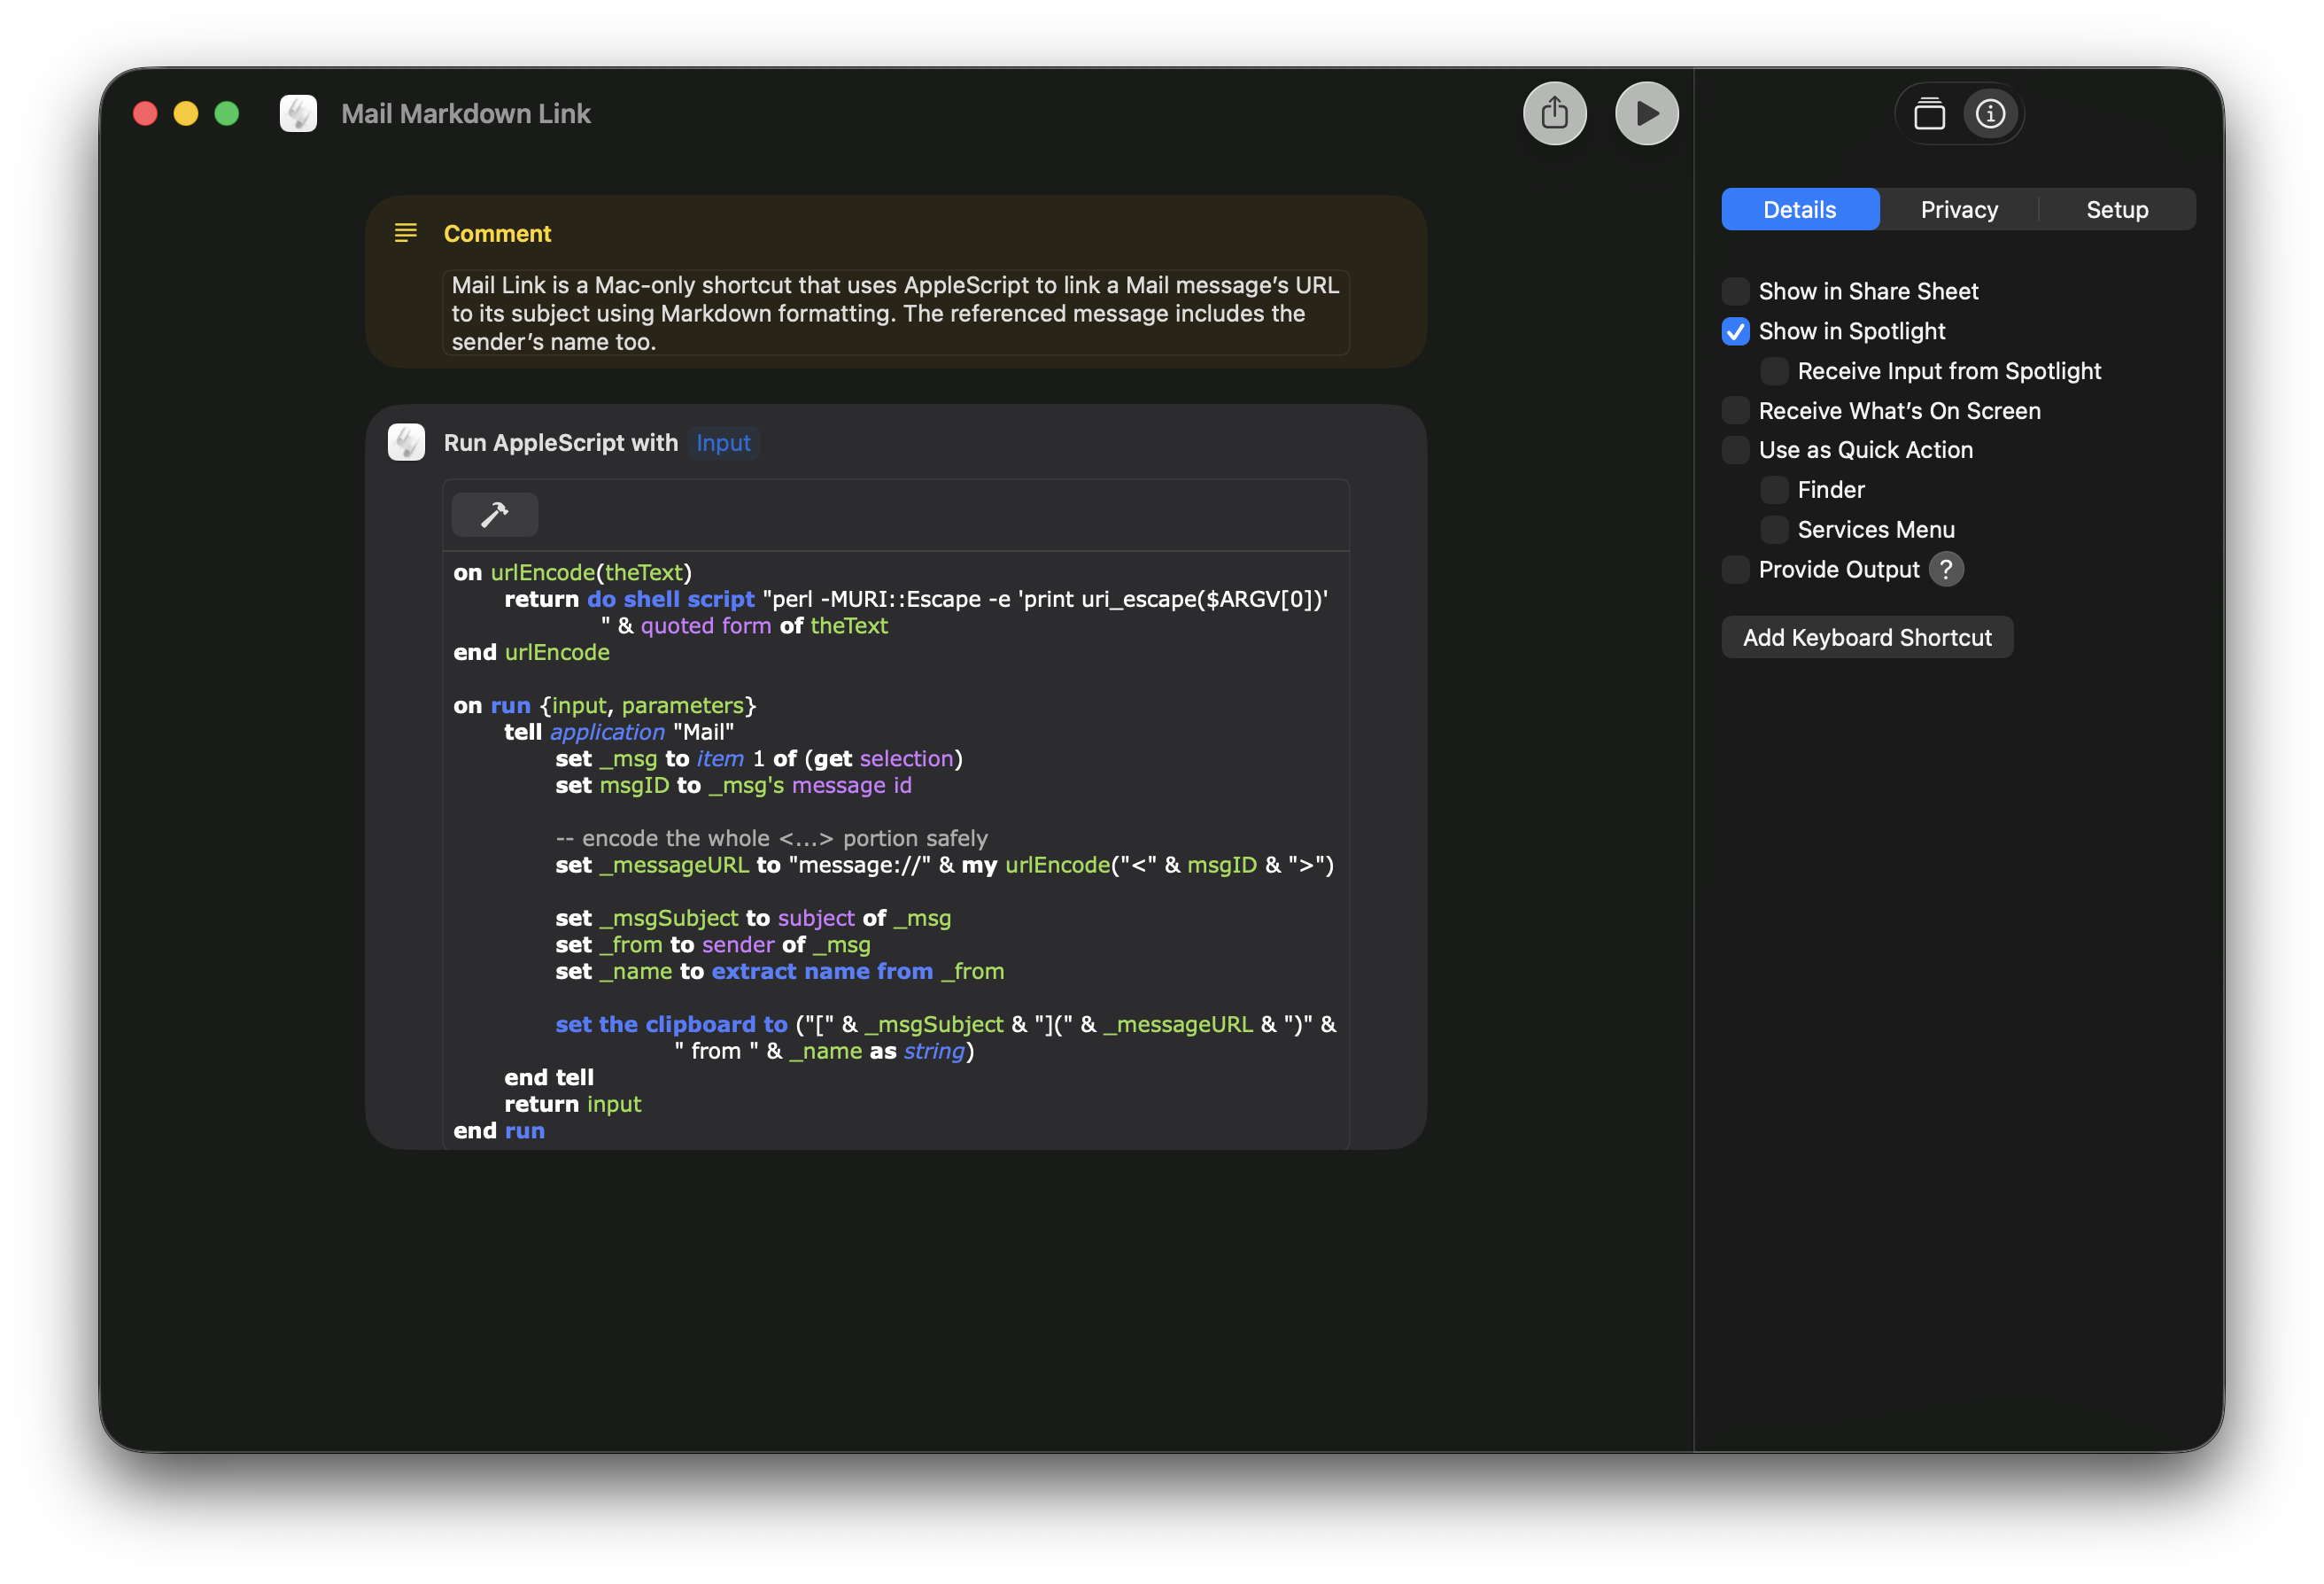Enable Show in Share Sheet
Screen dimensions: 2324x1584
coord(1736,291)
